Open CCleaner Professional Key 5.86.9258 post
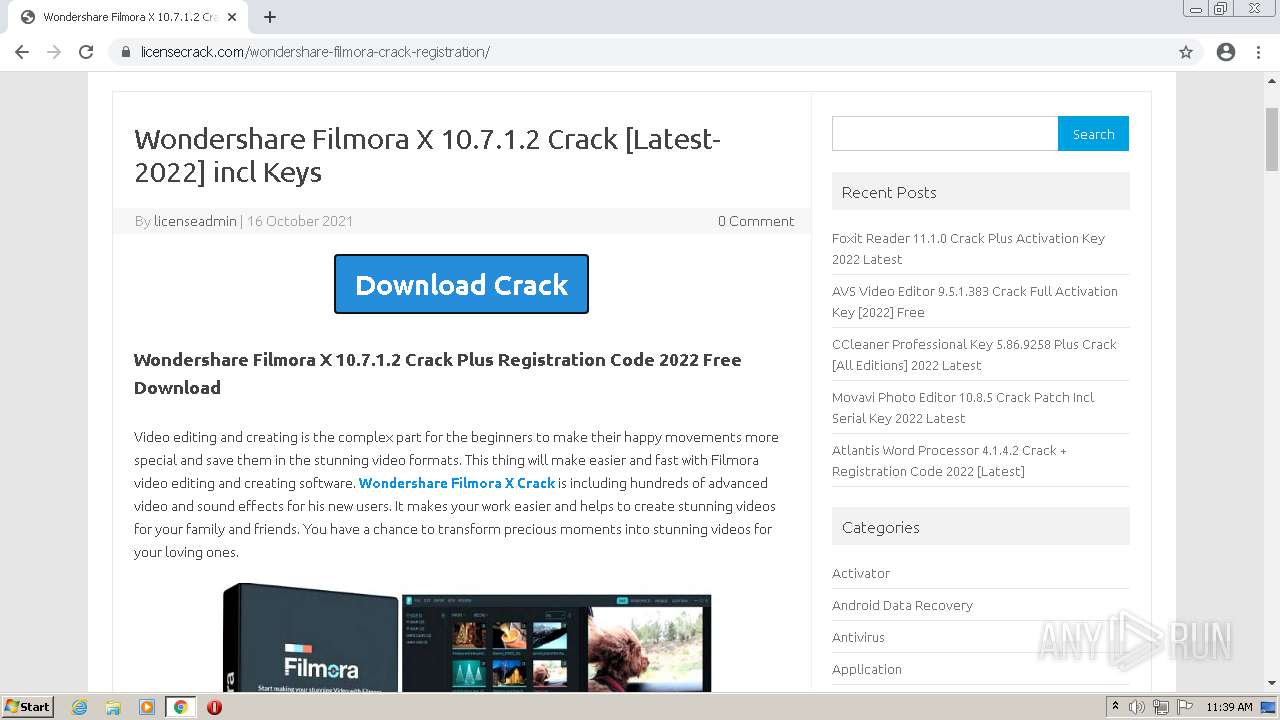 point(974,354)
